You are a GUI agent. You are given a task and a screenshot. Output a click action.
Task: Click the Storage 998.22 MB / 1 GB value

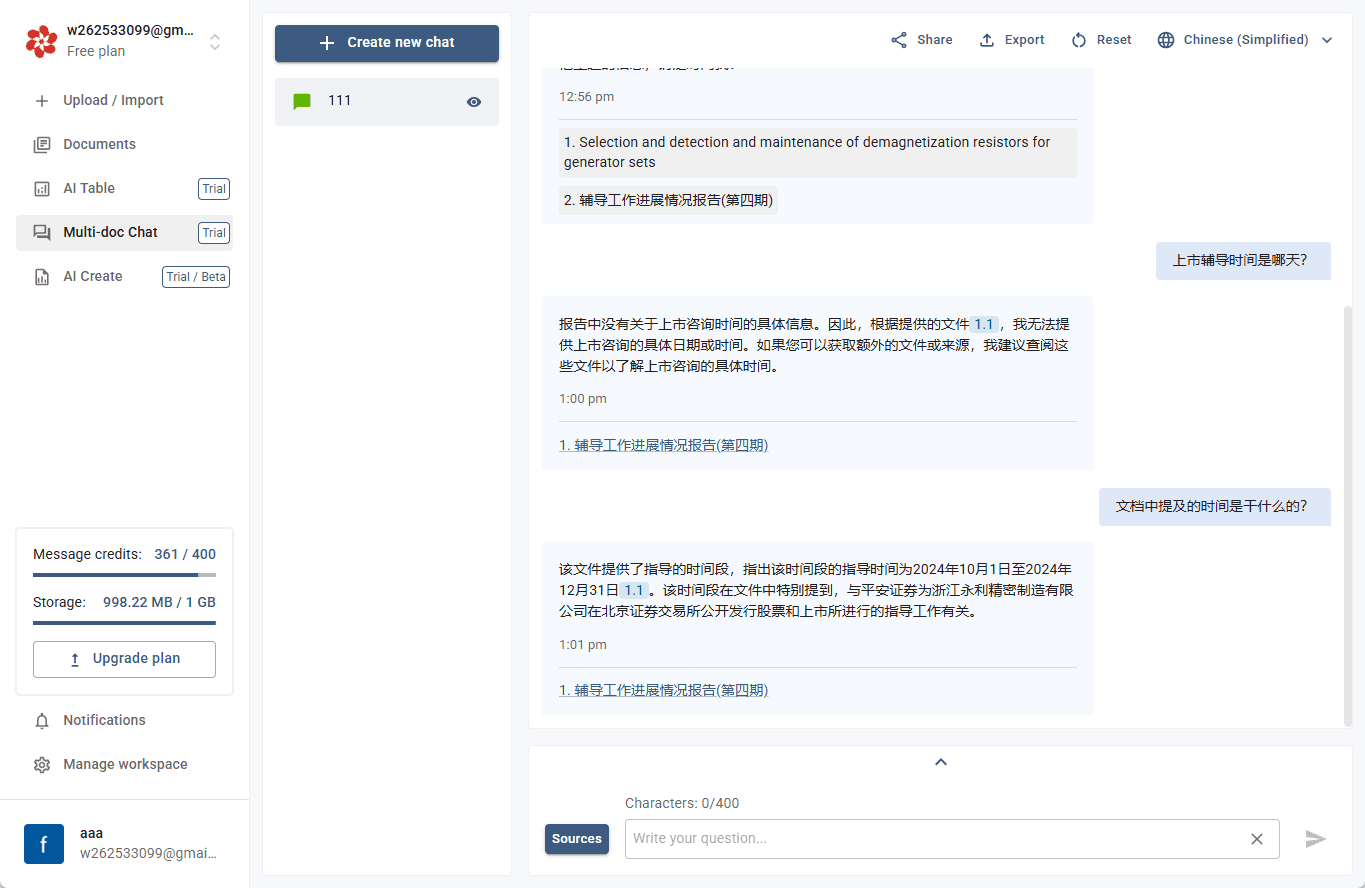(159, 602)
